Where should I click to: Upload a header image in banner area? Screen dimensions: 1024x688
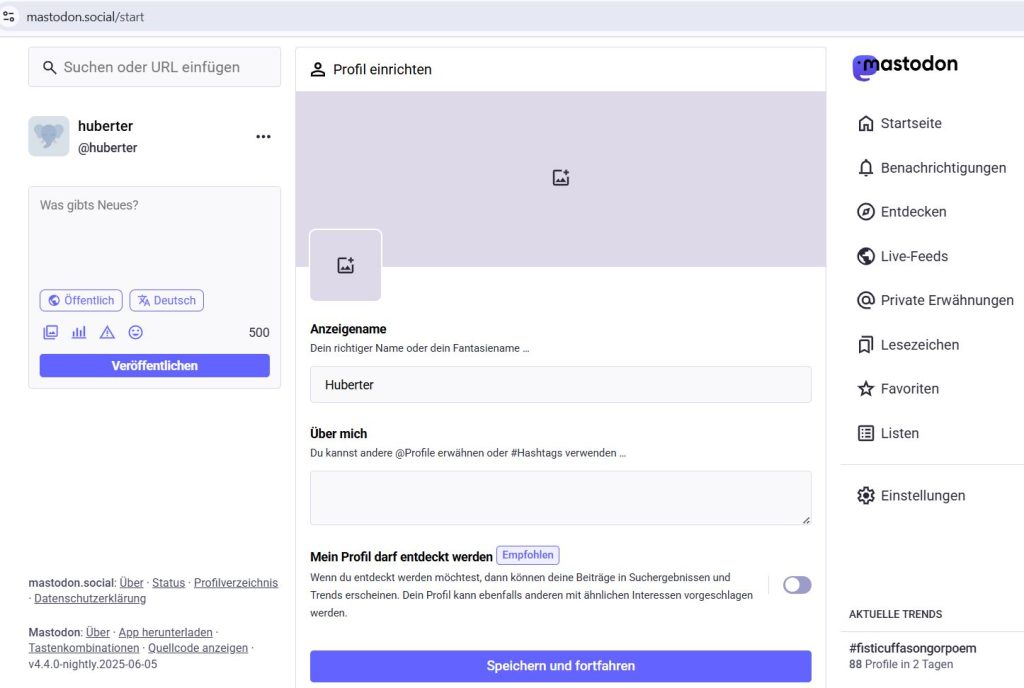(560, 178)
